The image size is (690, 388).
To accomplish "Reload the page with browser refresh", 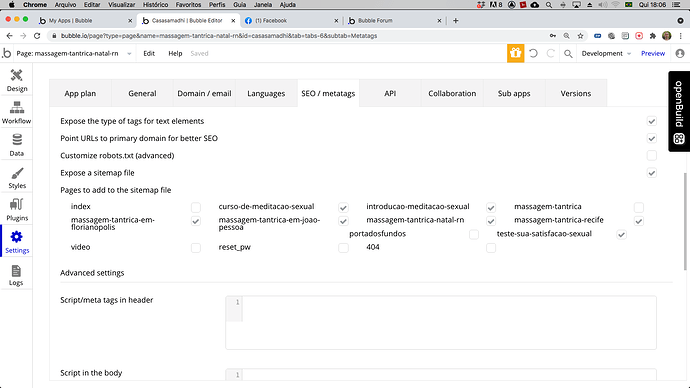I will [37, 36].
